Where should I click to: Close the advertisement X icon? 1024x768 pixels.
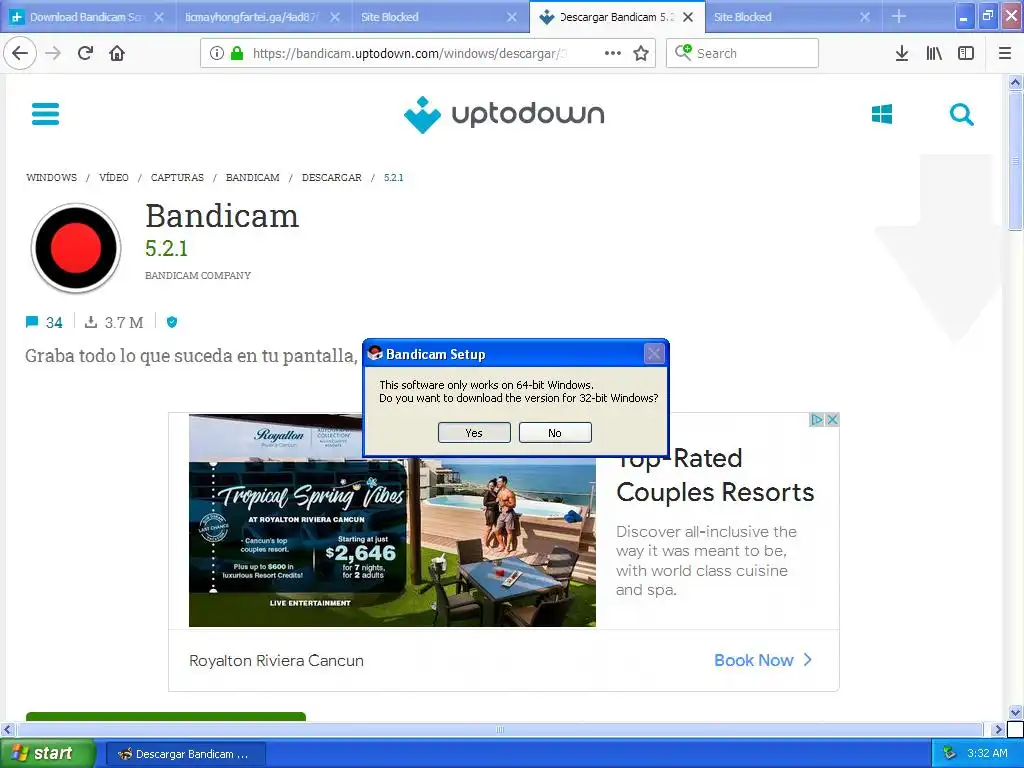(833, 419)
